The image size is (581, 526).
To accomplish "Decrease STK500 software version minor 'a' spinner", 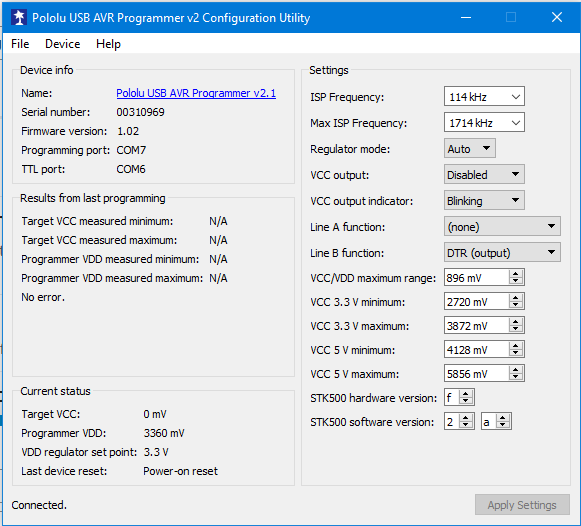I will click(x=503, y=425).
